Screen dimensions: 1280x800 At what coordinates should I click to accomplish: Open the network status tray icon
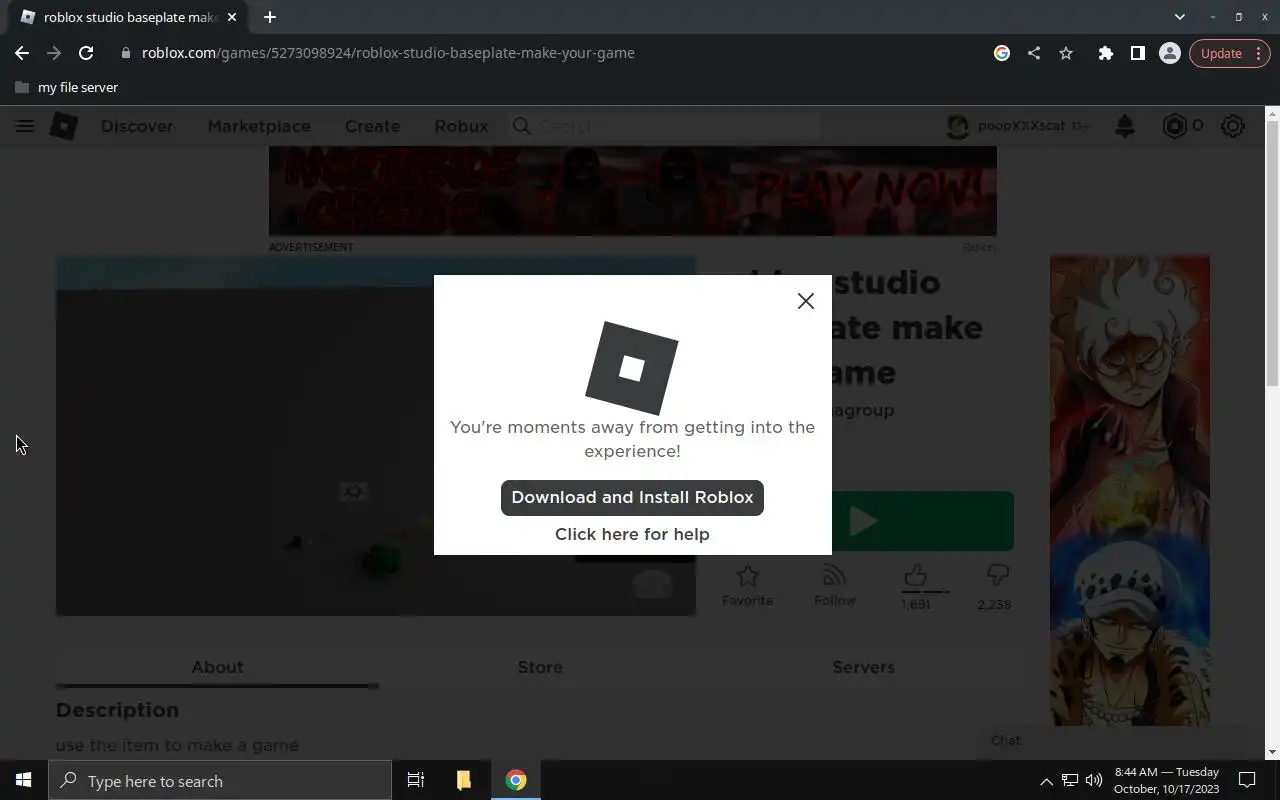(1070, 781)
